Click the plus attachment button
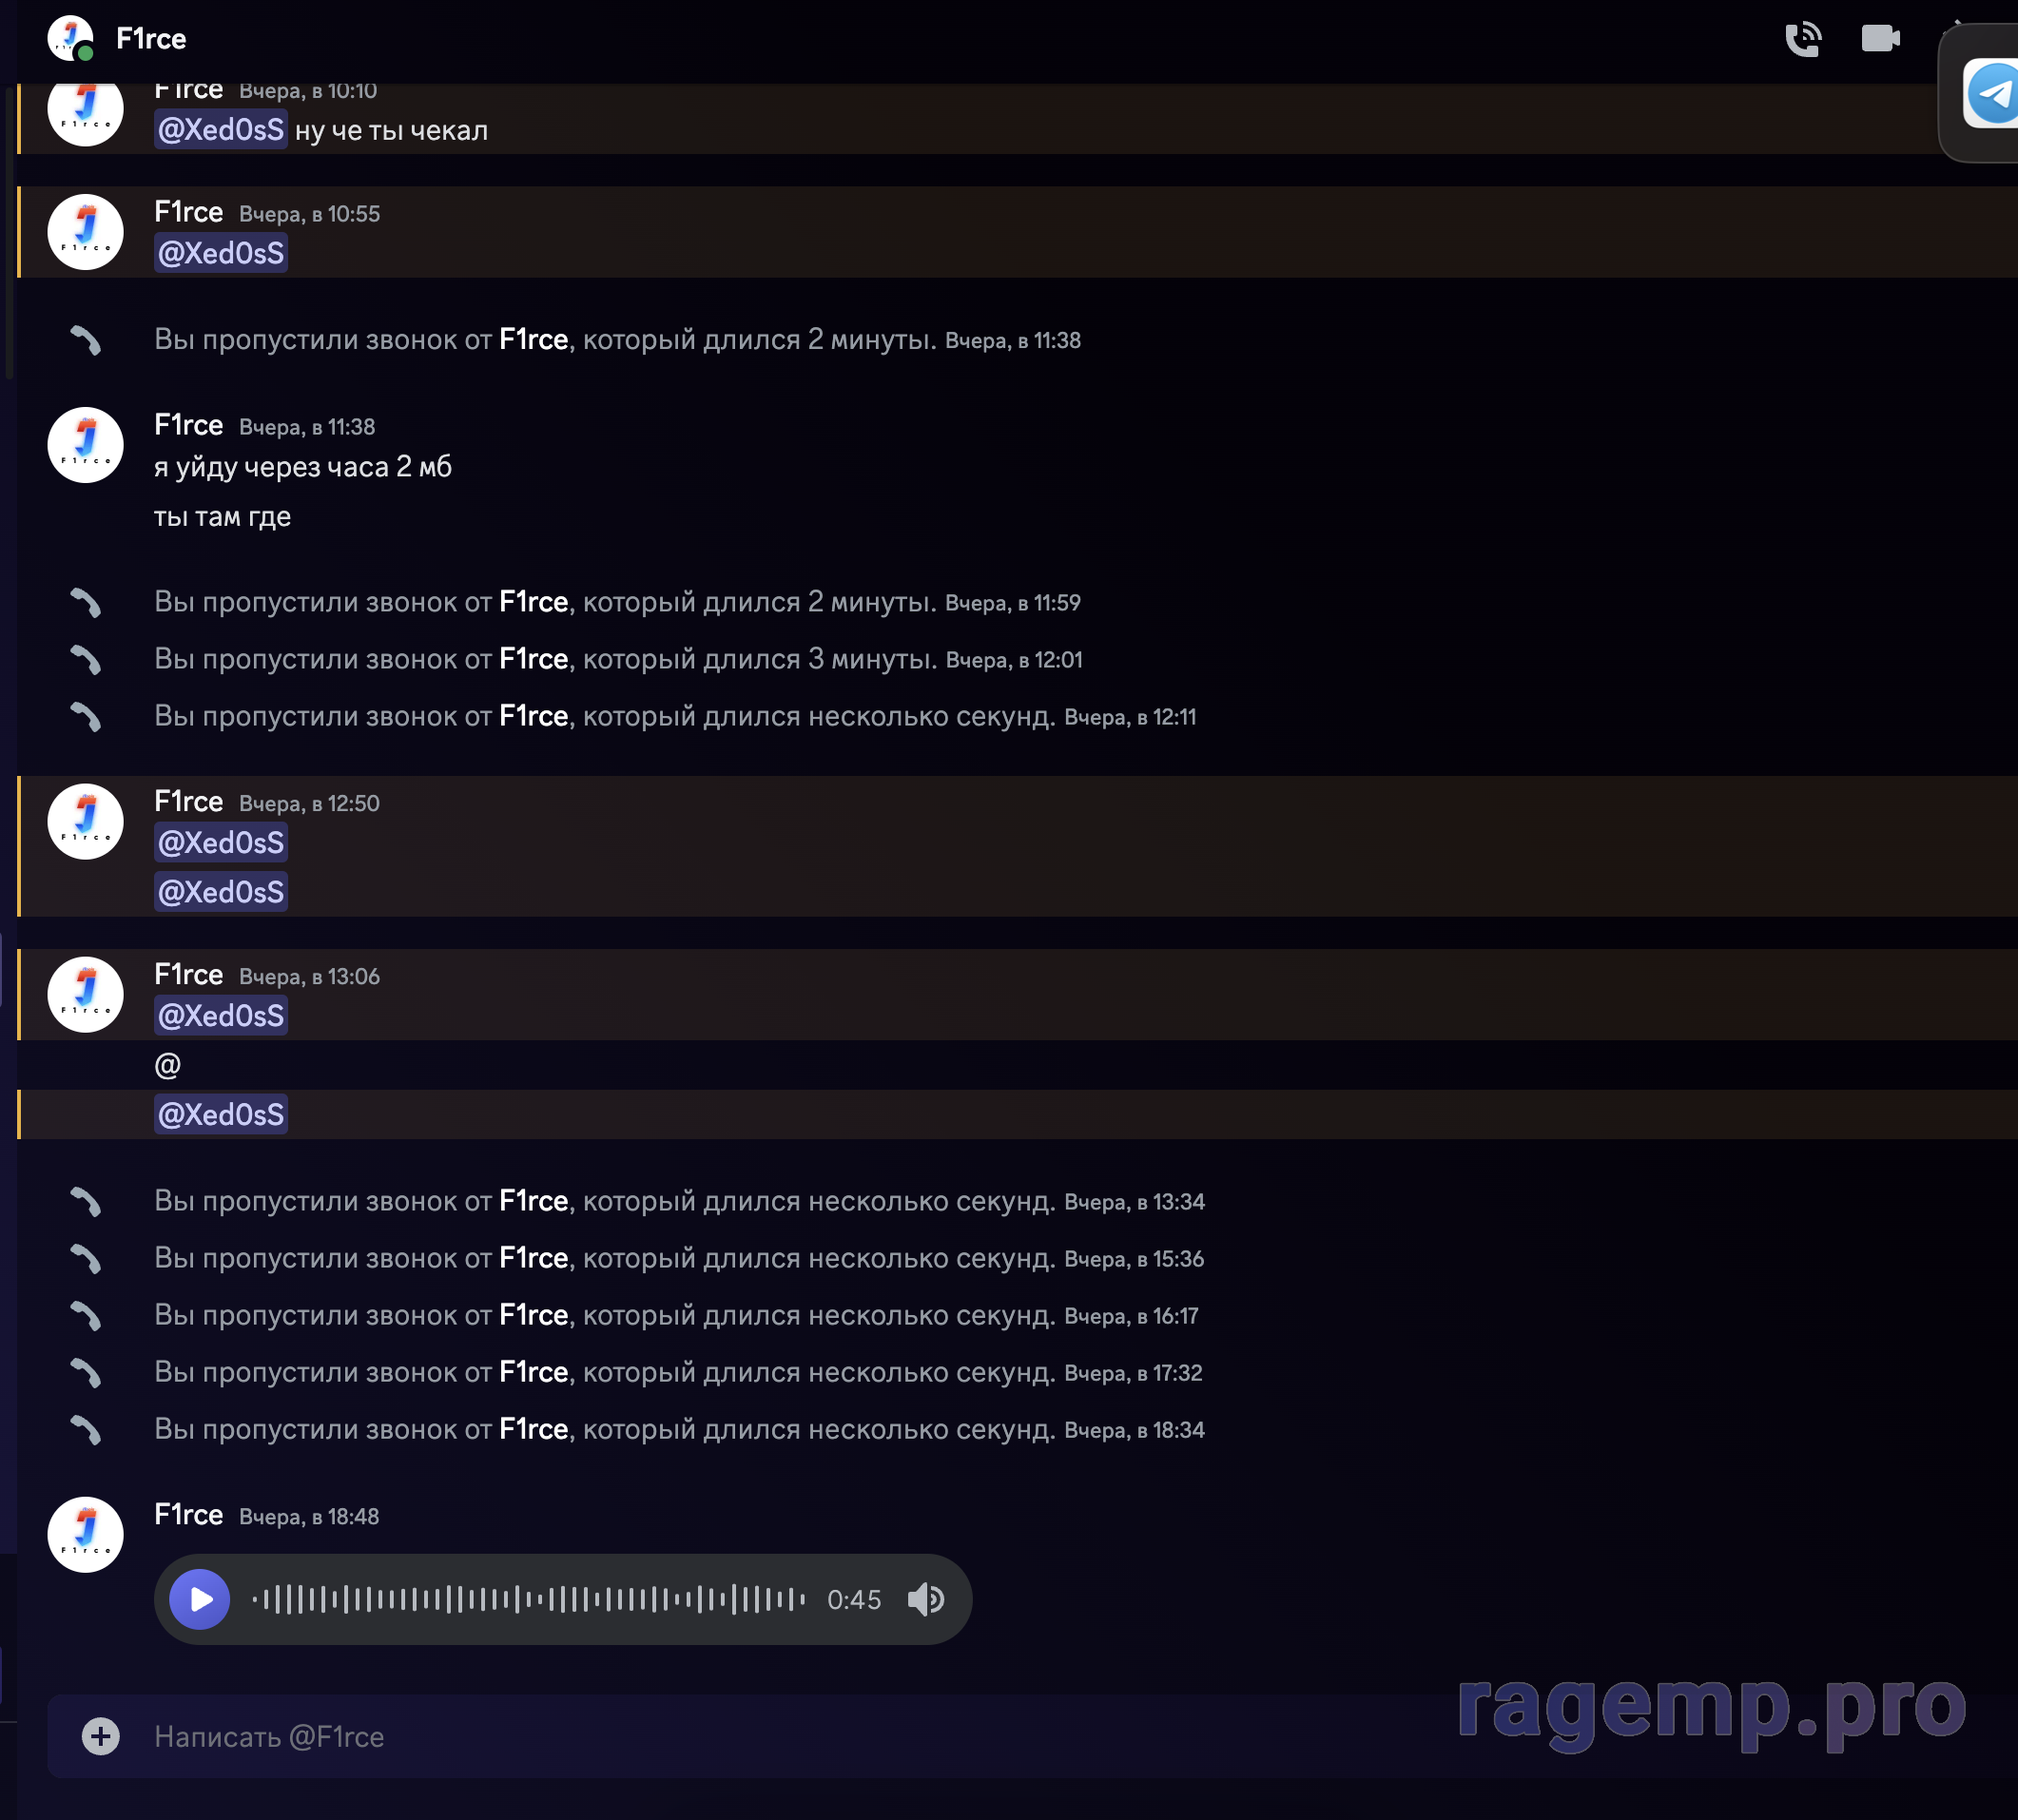 pyautogui.click(x=100, y=1736)
